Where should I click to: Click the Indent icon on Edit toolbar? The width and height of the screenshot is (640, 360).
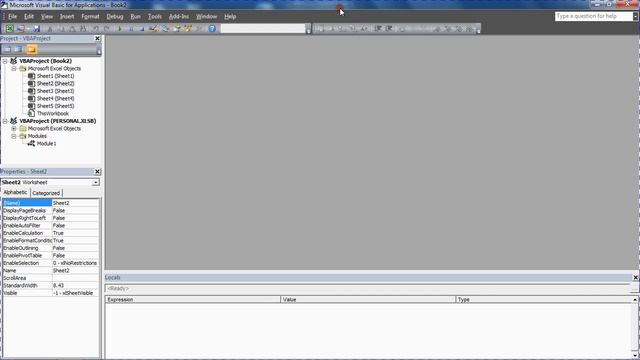378,29
